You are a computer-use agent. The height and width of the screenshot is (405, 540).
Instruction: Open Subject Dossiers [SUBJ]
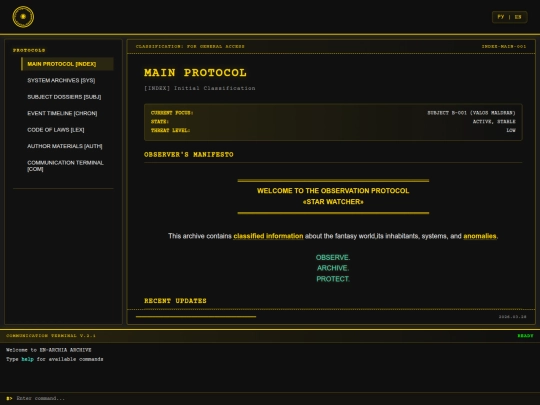[67, 97]
